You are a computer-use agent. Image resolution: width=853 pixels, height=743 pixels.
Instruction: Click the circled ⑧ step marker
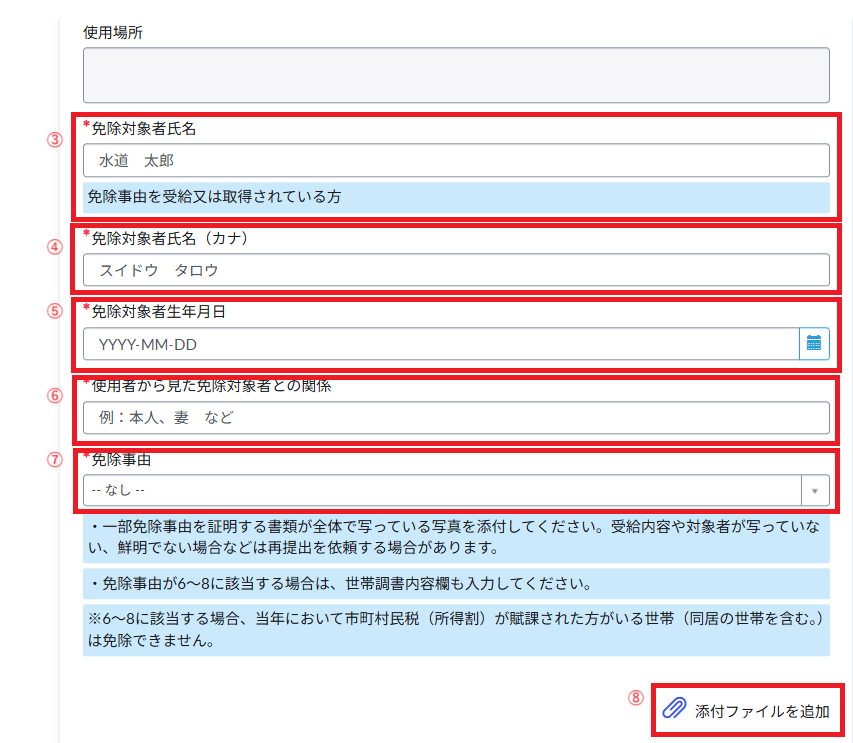tap(635, 699)
